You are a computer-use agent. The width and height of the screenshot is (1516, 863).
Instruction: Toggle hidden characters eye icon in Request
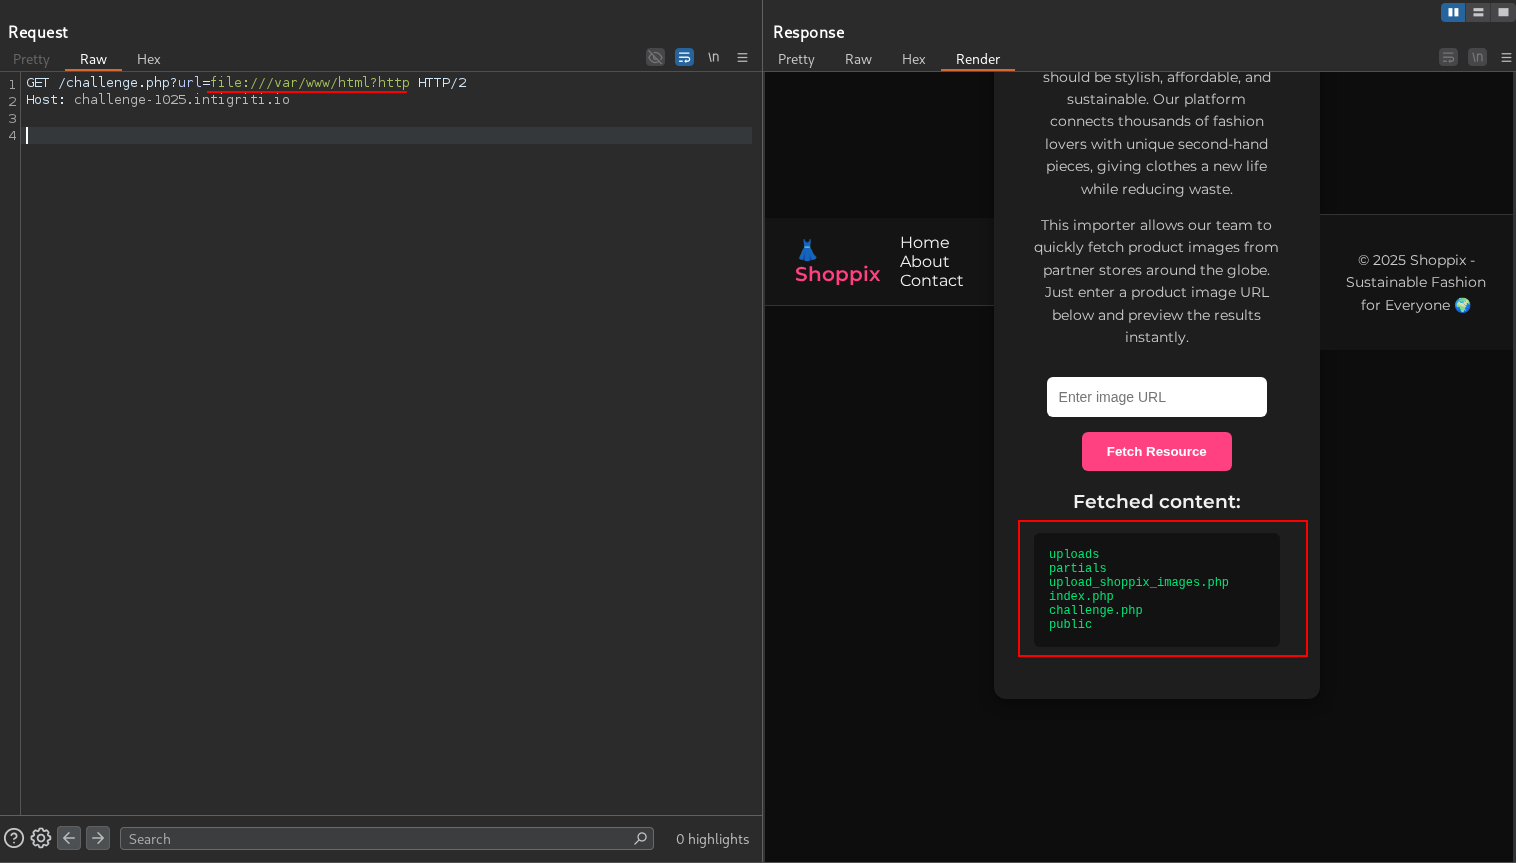(655, 57)
